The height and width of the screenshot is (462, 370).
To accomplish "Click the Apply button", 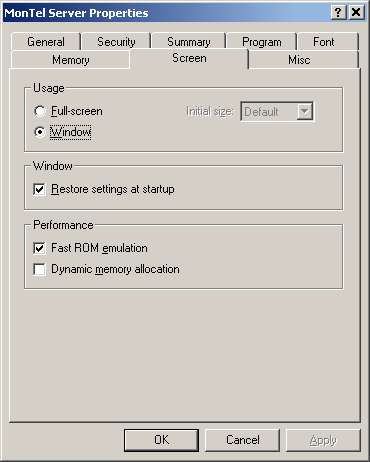I will pyautogui.click(x=323, y=440).
